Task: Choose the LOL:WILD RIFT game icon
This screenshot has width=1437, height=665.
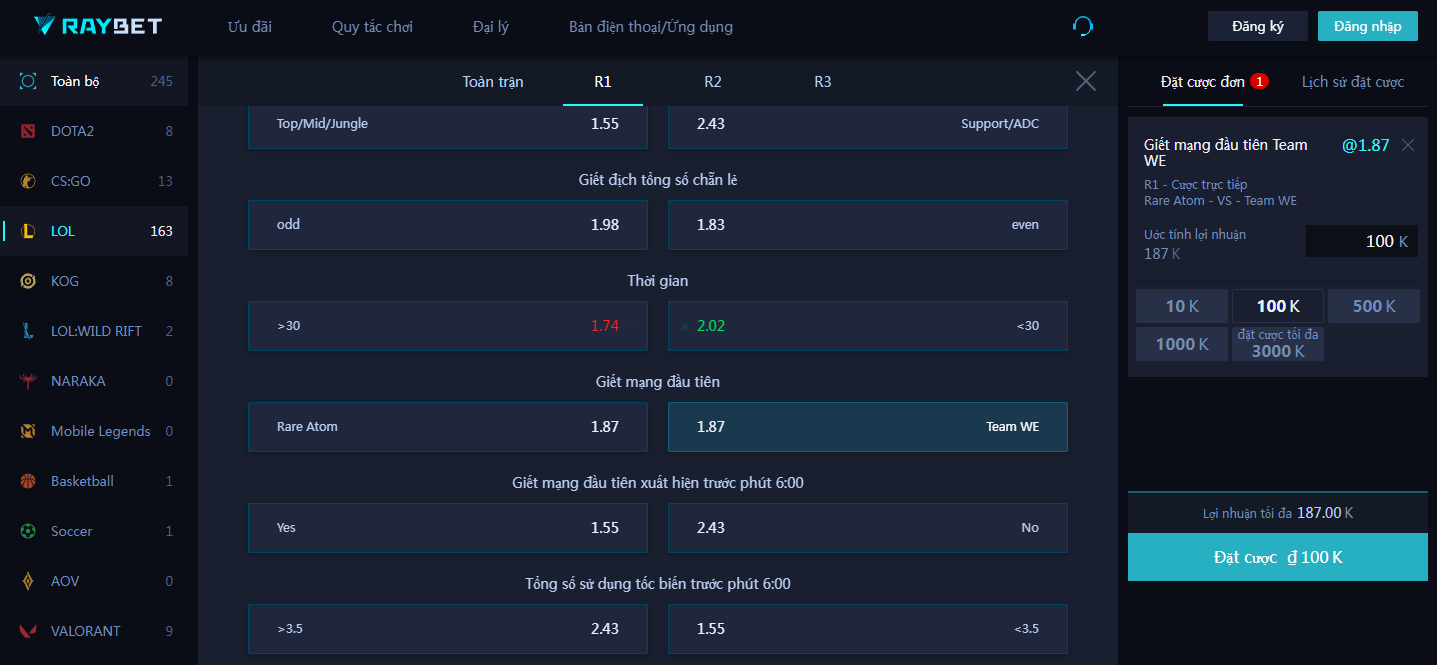Action: pos(28,331)
